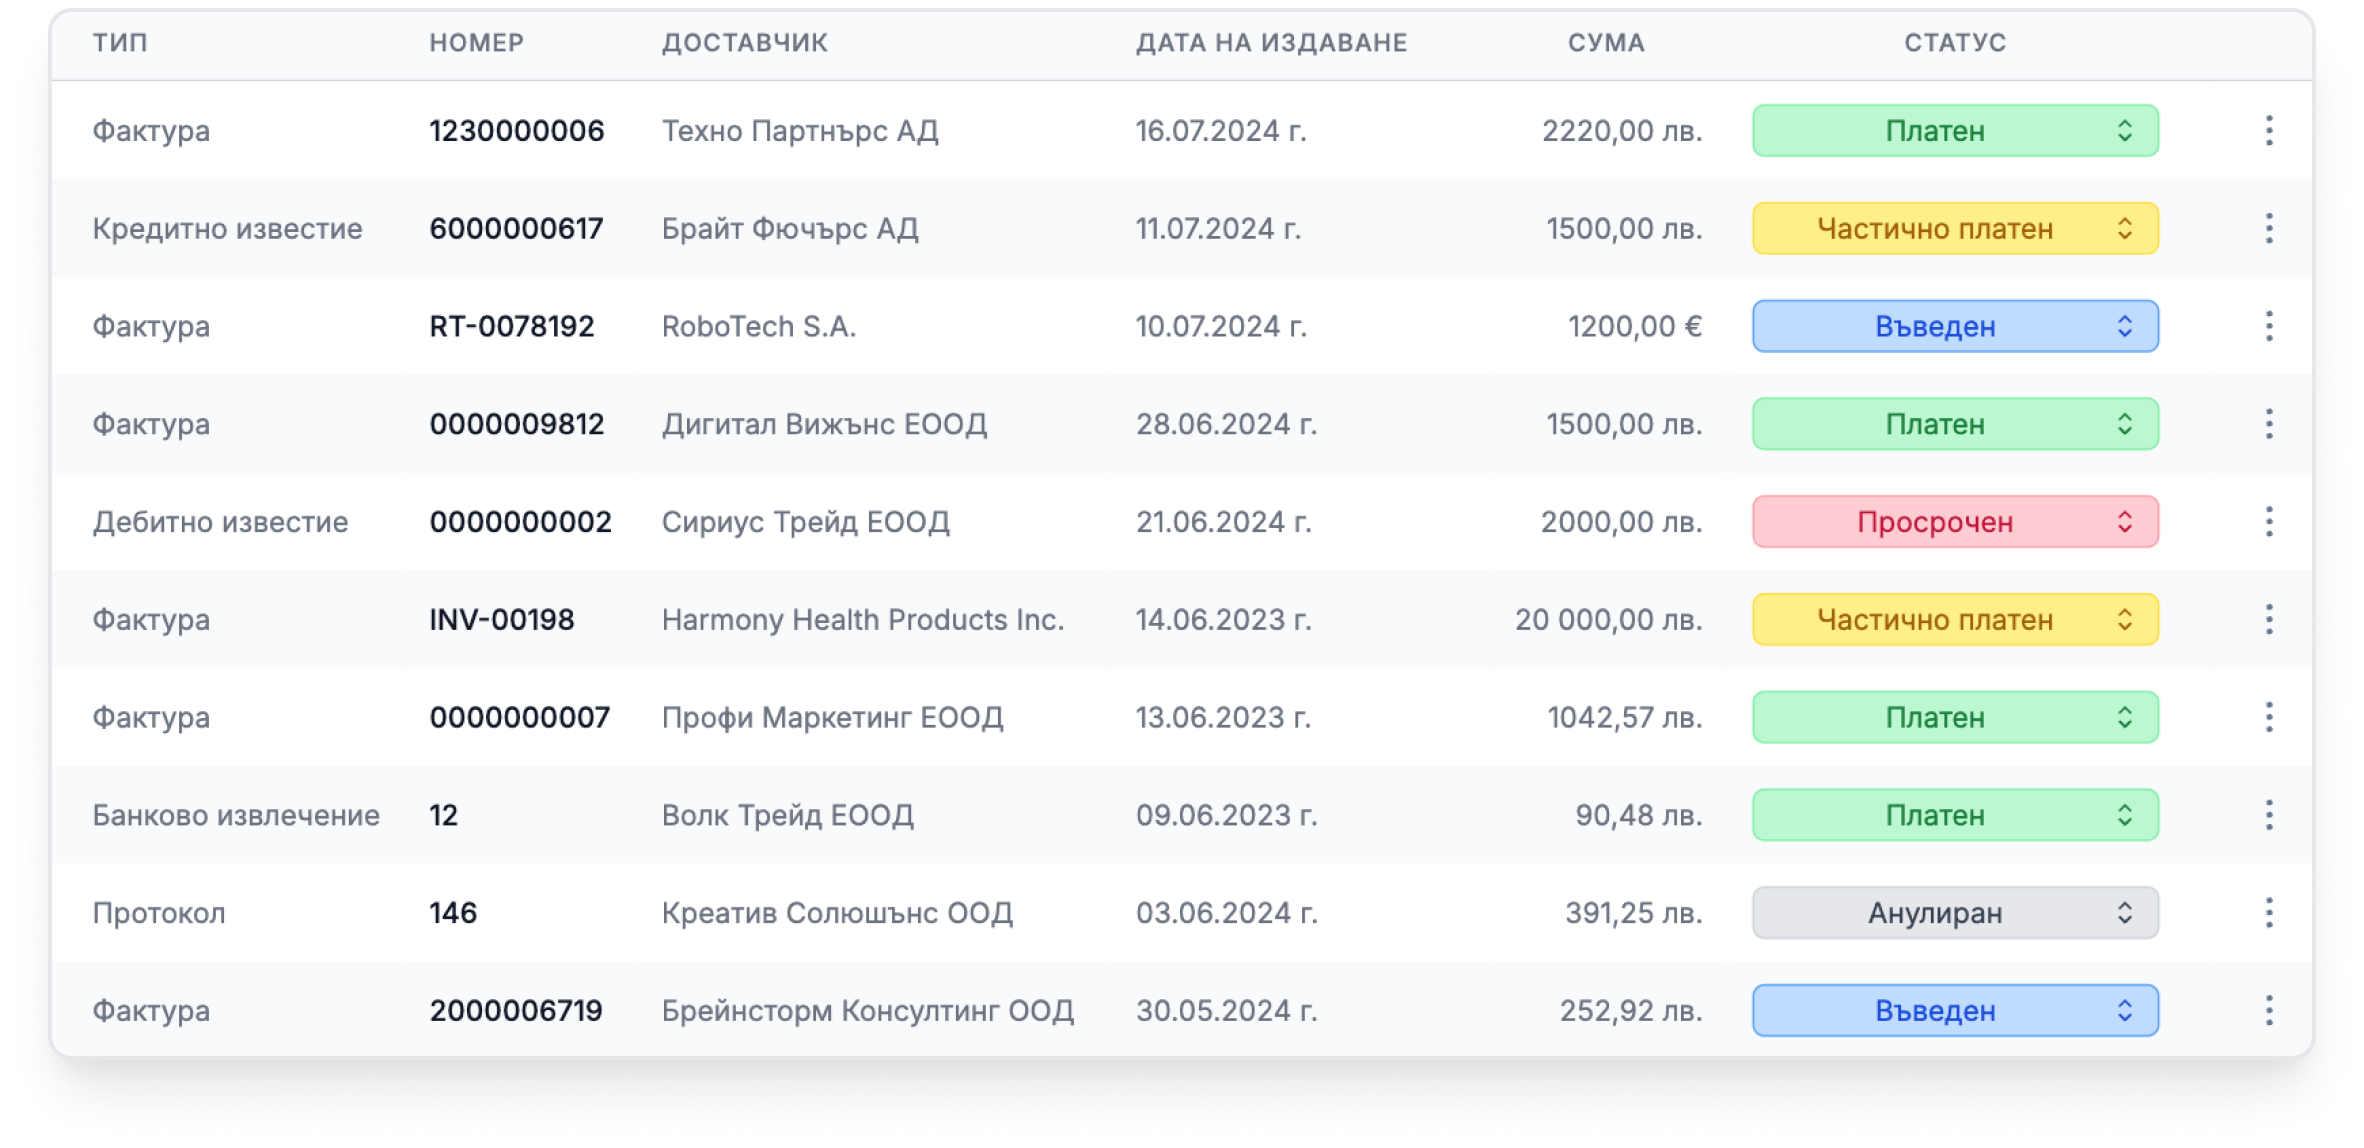The width and height of the screenshot is (2364, 1148).
Task: Open more options menu for INV-00198 row
Action: (x=2268, y=620)
